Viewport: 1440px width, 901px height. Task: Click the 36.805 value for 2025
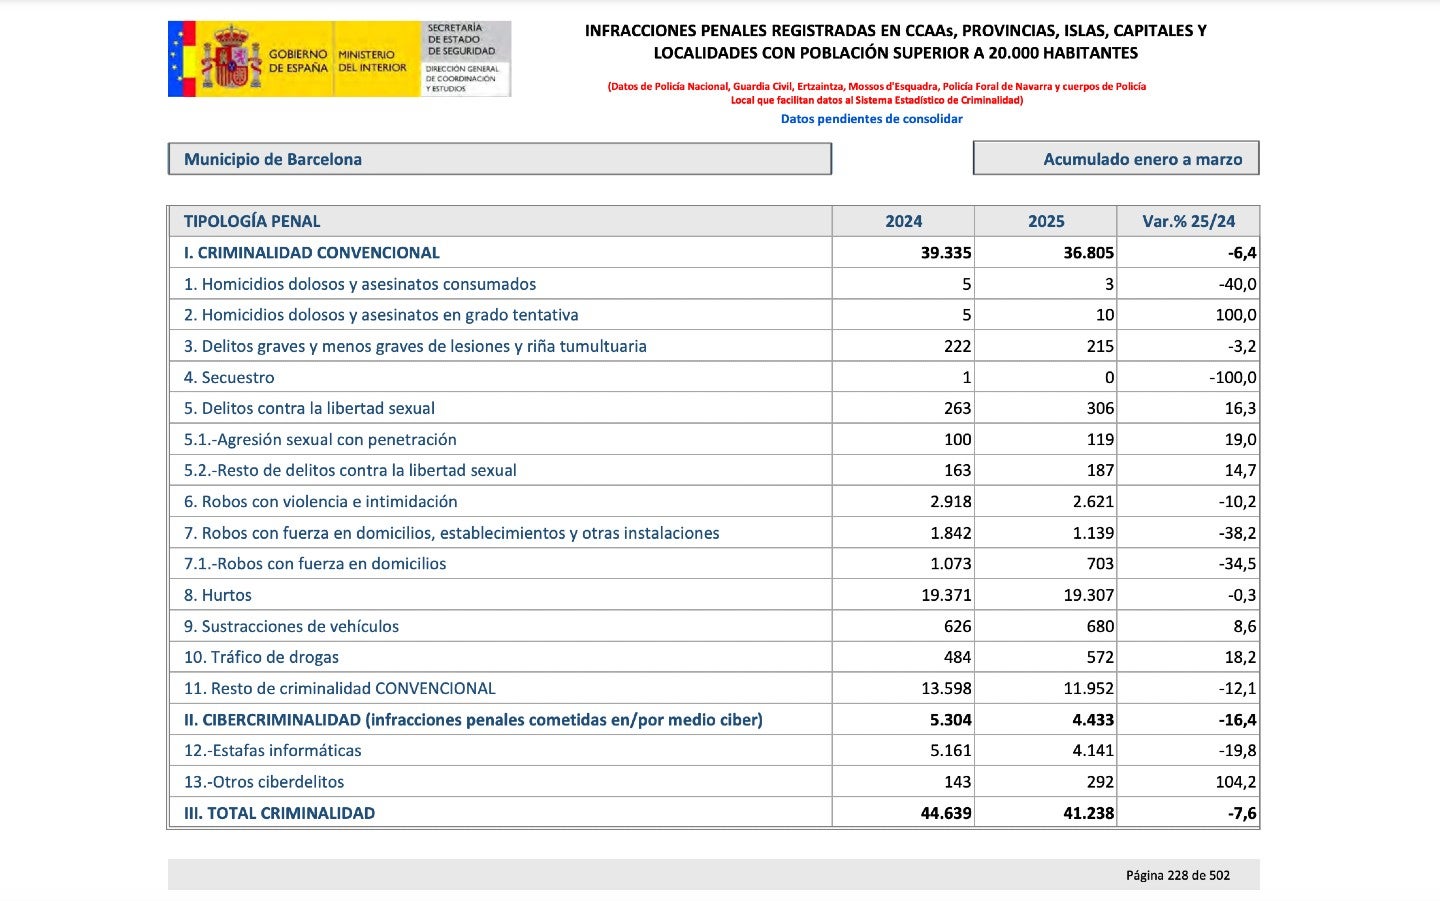[x=1088, y=253]
